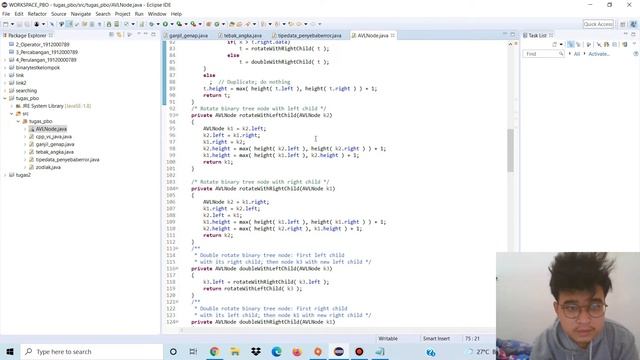
Task: Open the Window menu
Action: pos(157,14)
